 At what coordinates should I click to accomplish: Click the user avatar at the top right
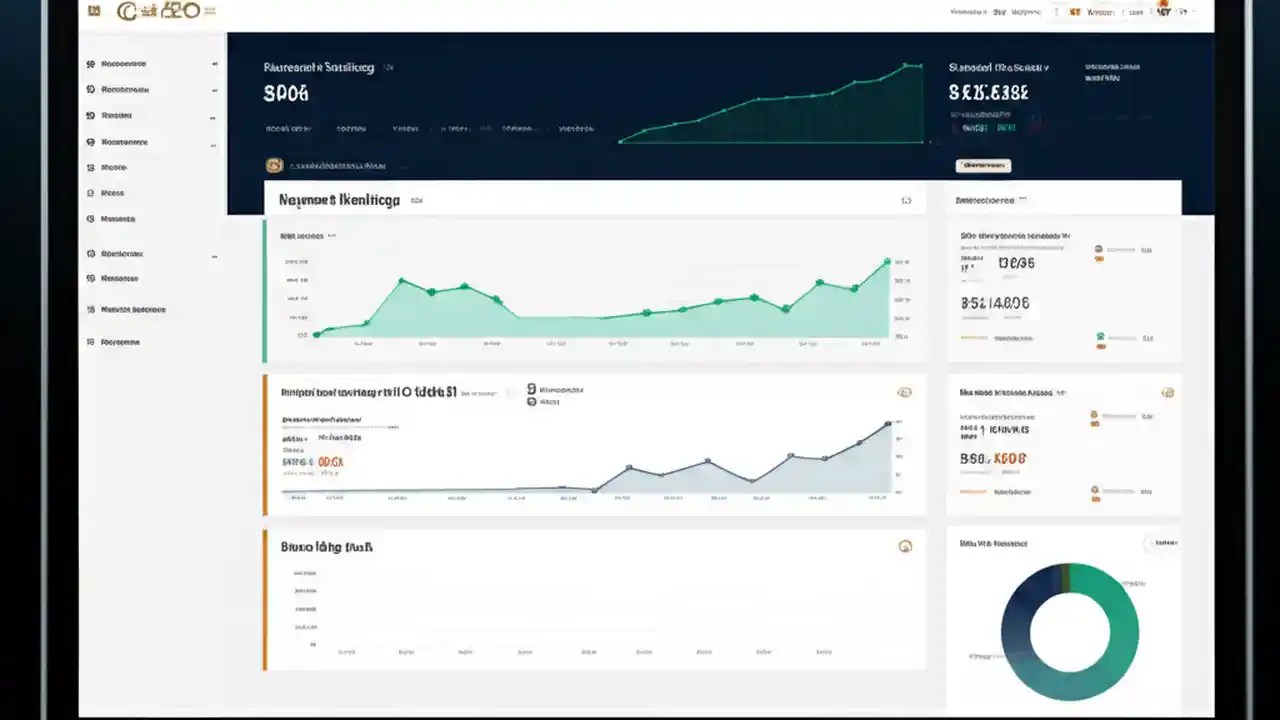click(1163, 11)
